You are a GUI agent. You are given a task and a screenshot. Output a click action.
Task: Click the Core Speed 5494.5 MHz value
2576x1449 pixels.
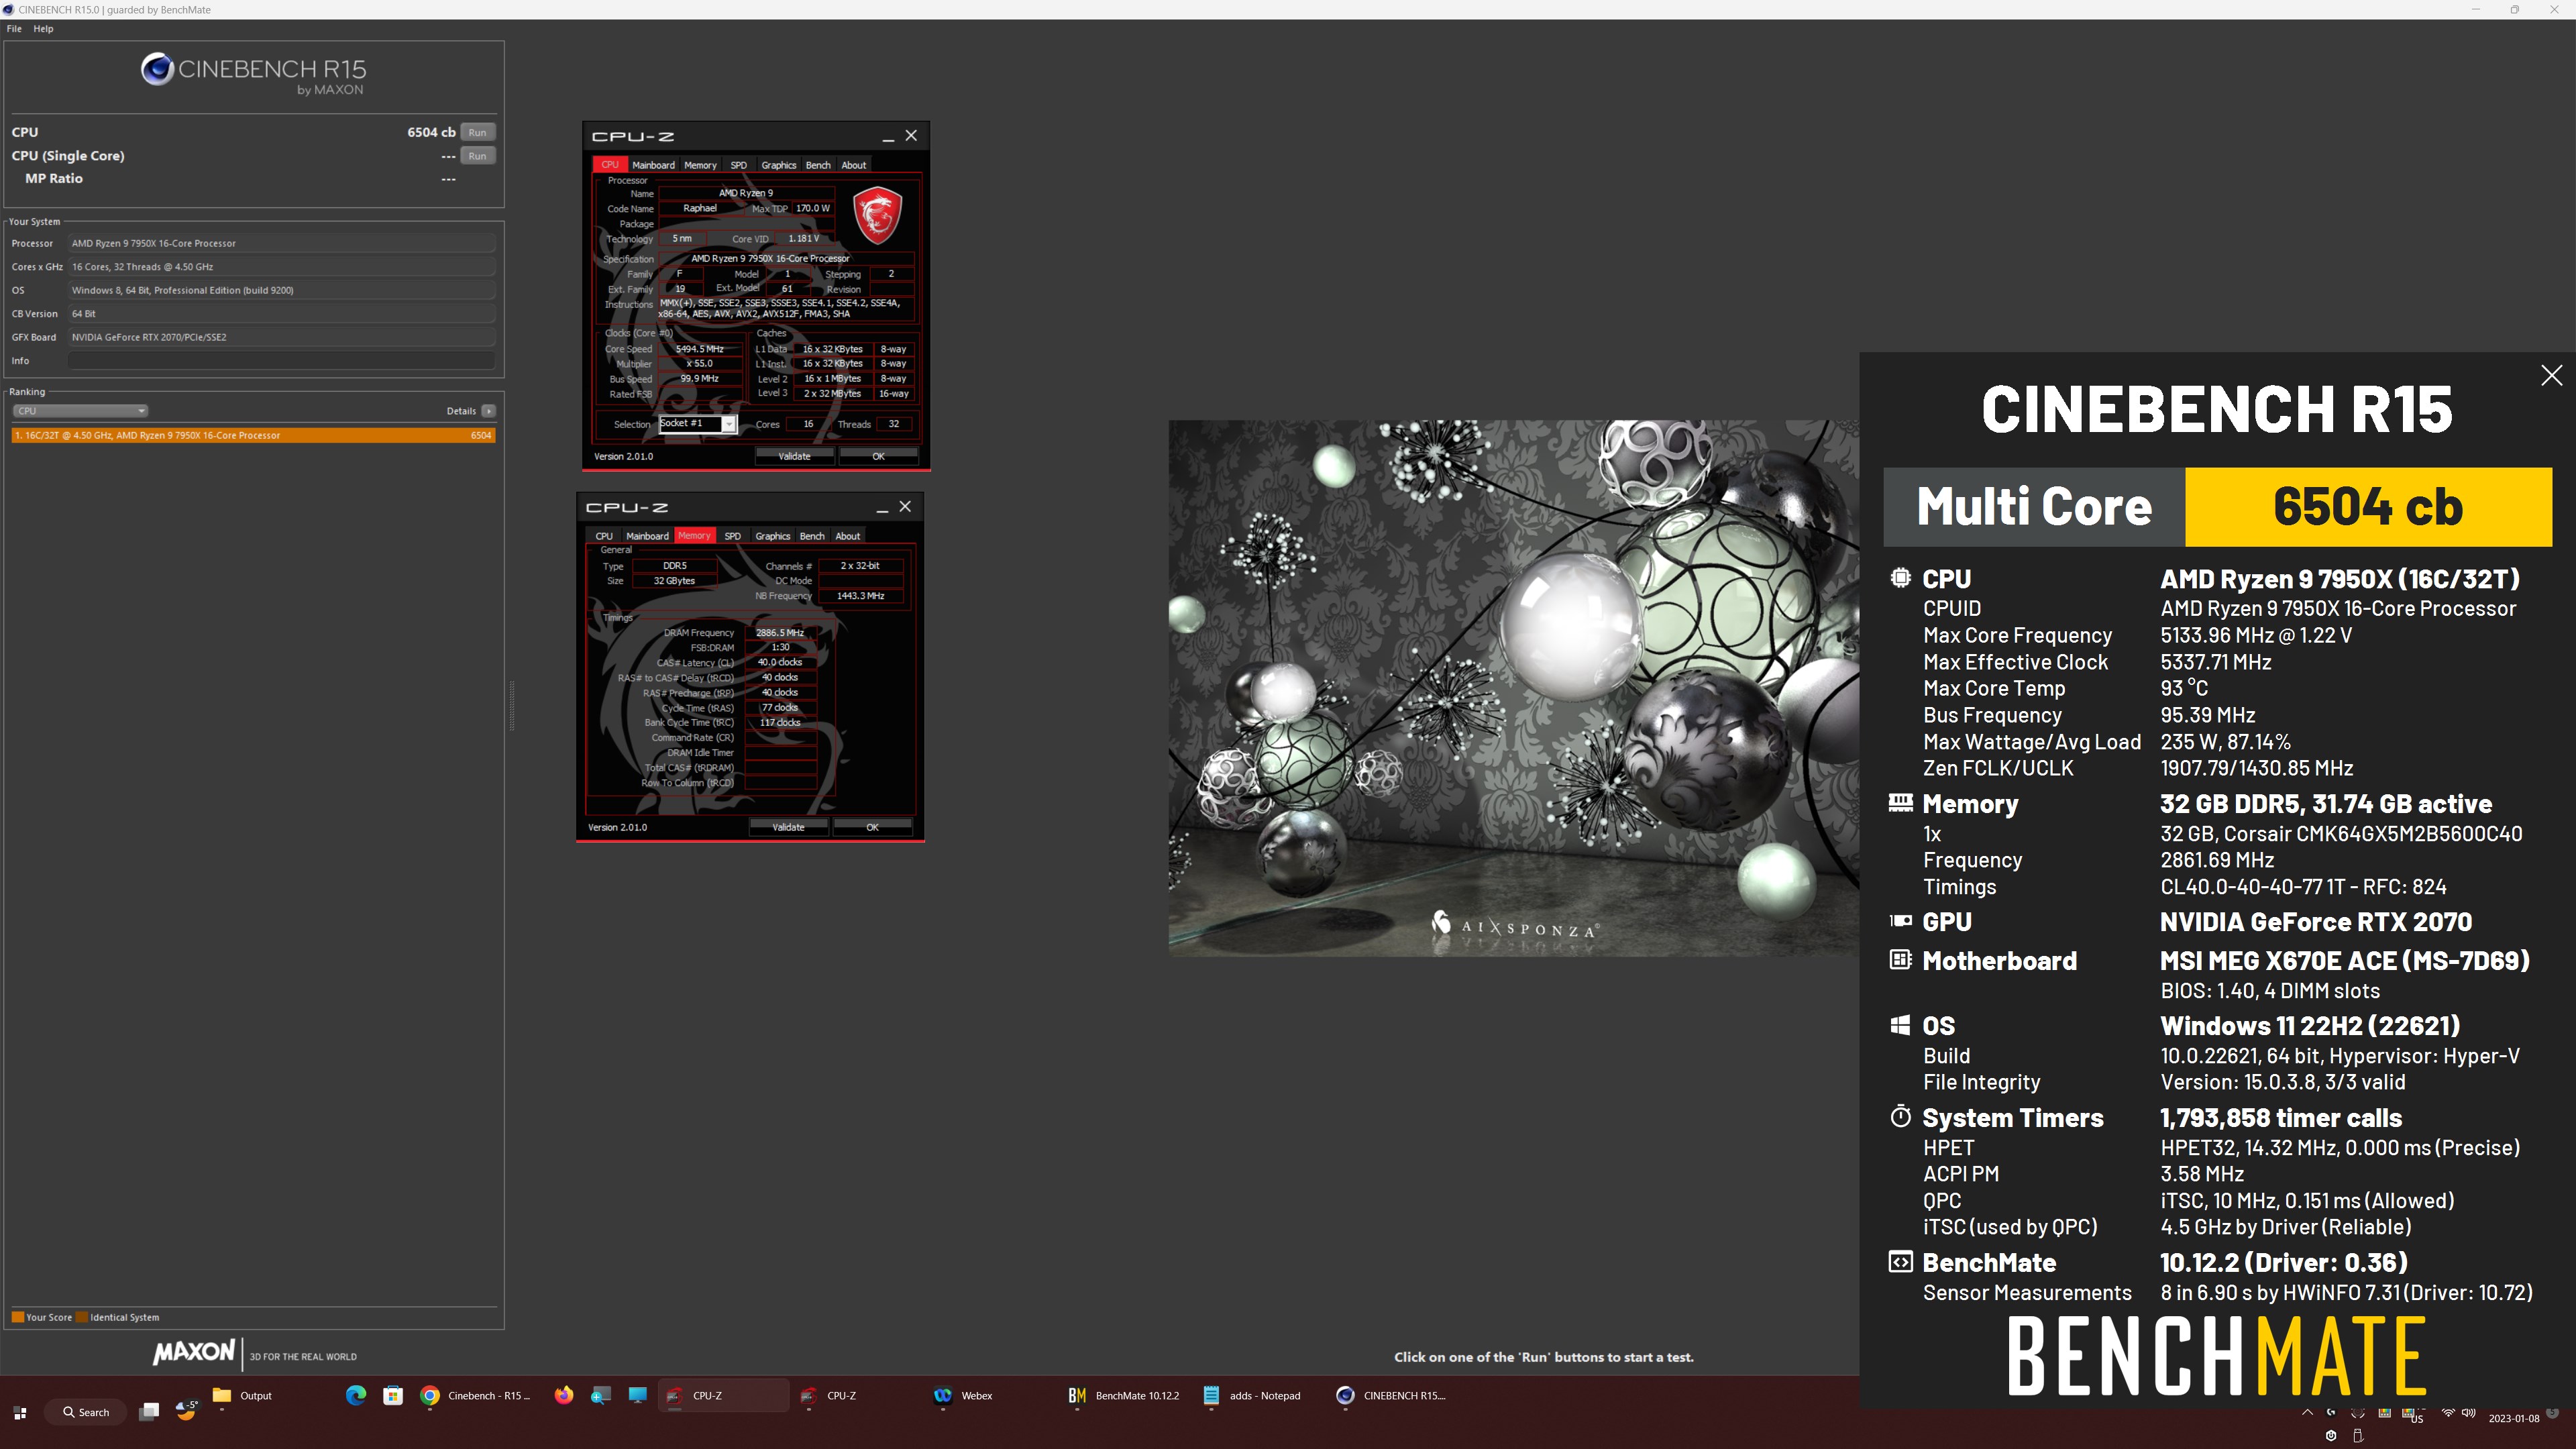(700, 349)
